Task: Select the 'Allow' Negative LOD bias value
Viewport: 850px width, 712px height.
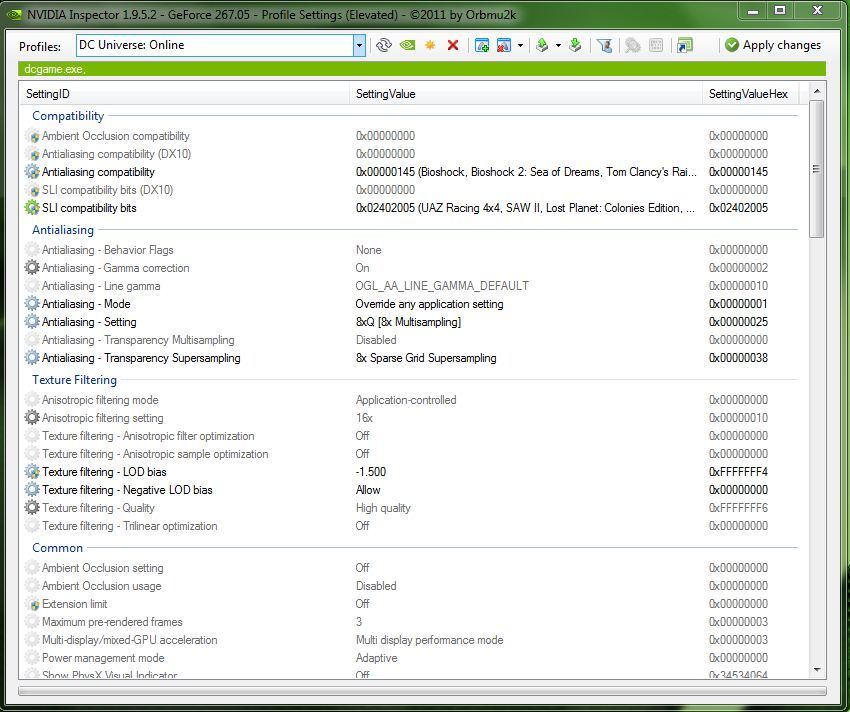Action: tap(368, 490)
